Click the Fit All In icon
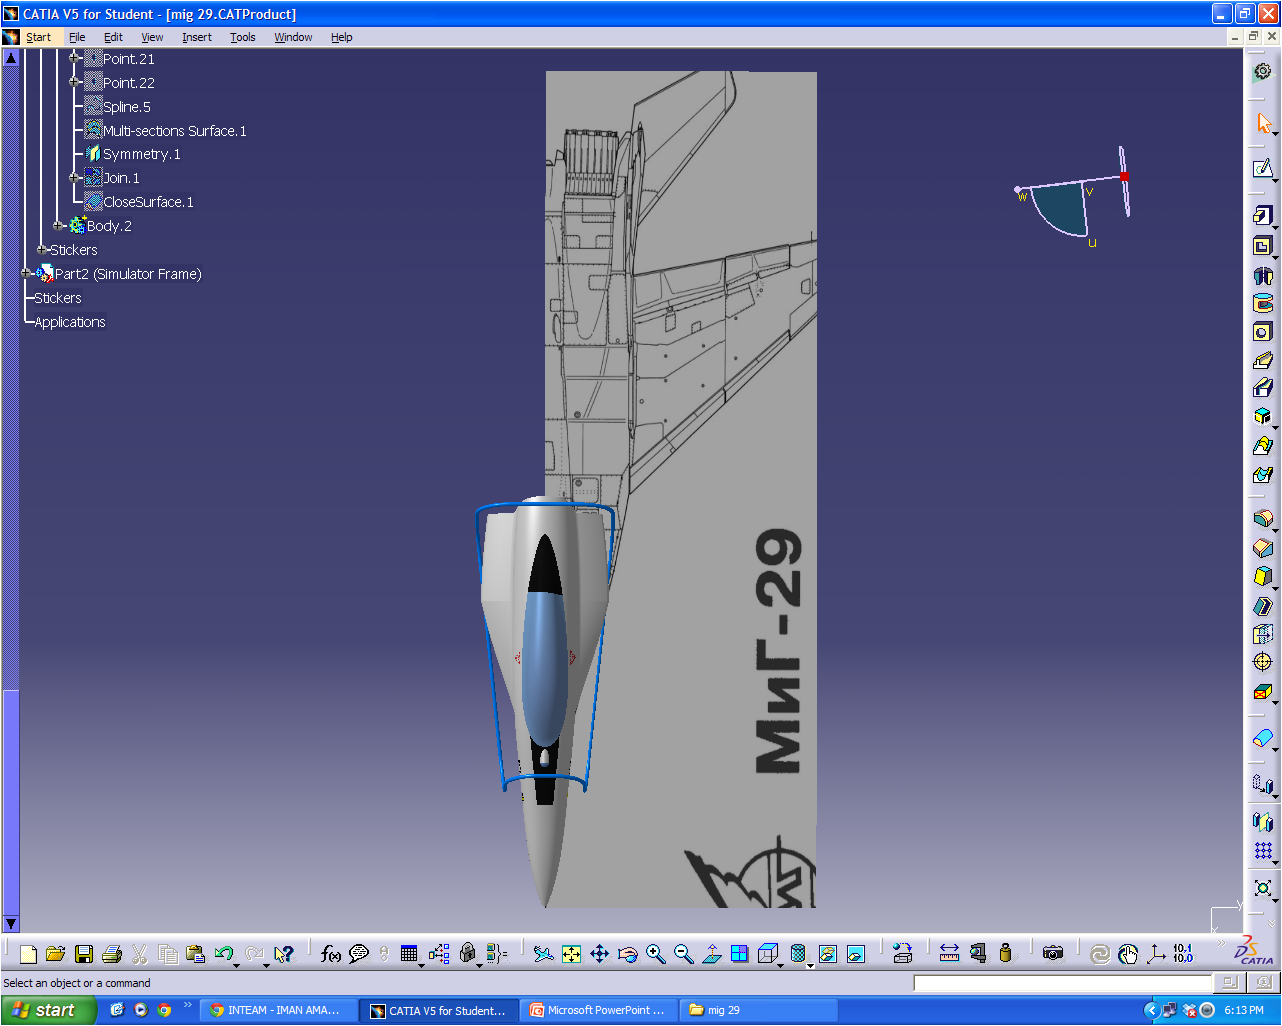The width and height of the screenshot is (1282, 1026). pos(571,954)
